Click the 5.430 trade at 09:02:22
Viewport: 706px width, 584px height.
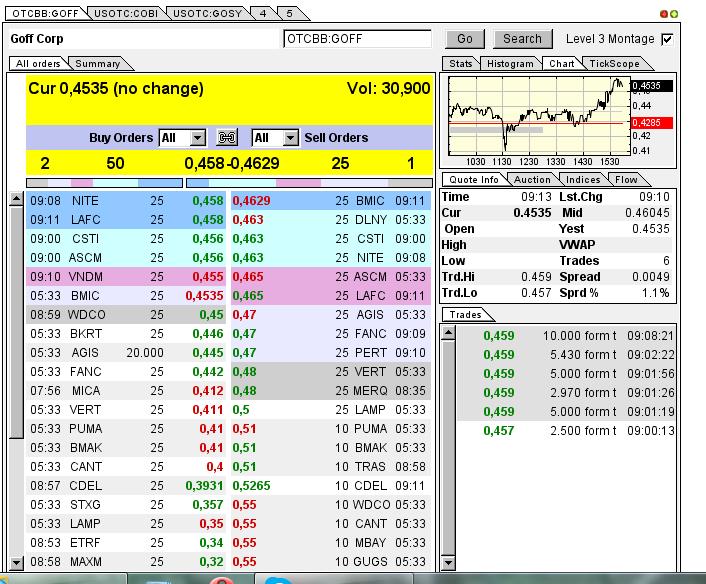566,354
